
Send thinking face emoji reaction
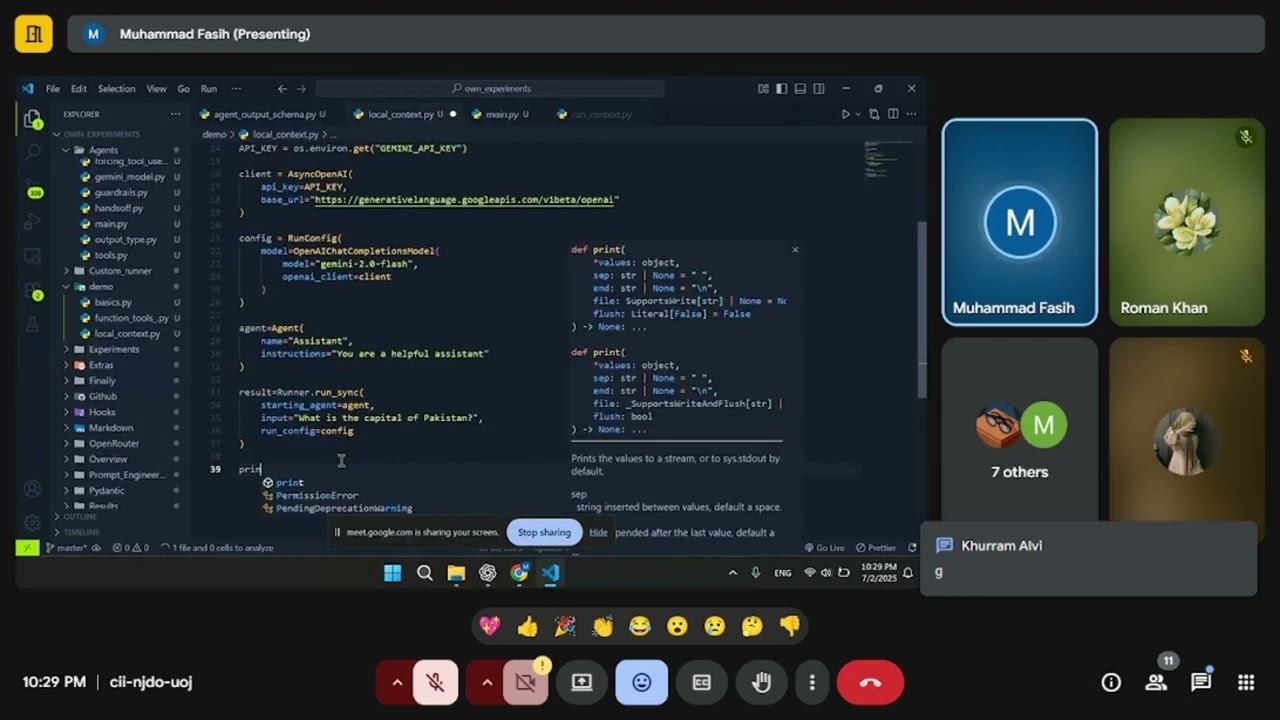(752, 626)
